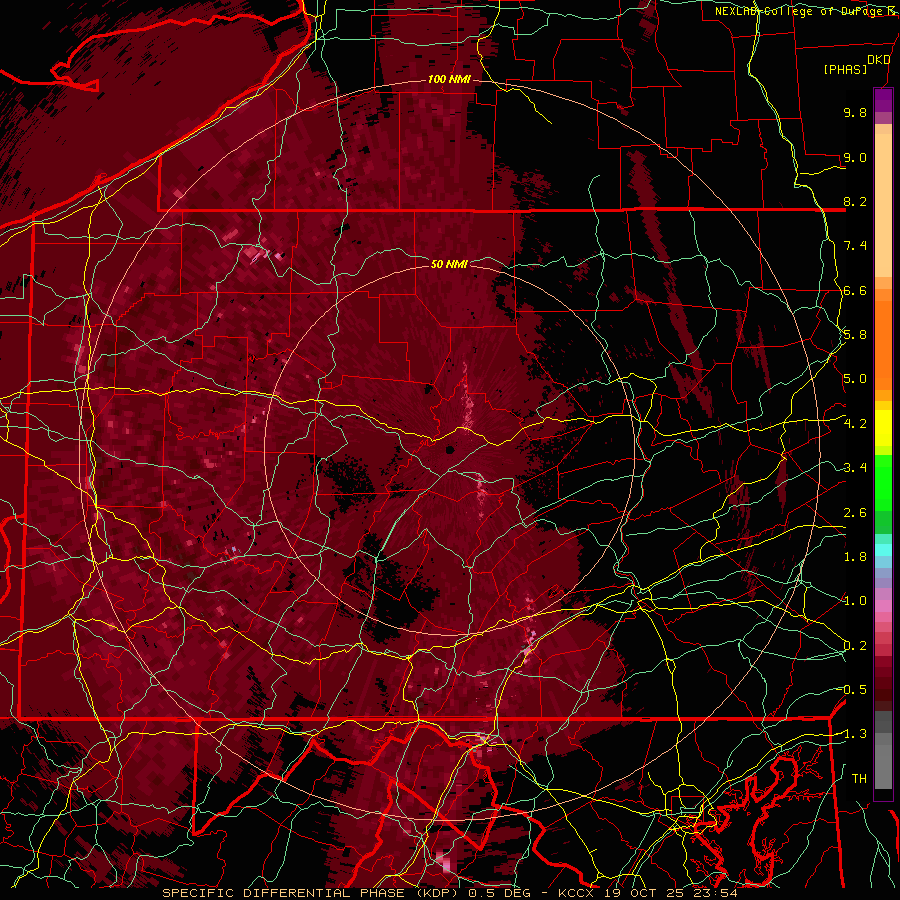Viewport: 900px width, 900px height.
Task: Click the yellow segment of the color bar
Action: [883, 428]
